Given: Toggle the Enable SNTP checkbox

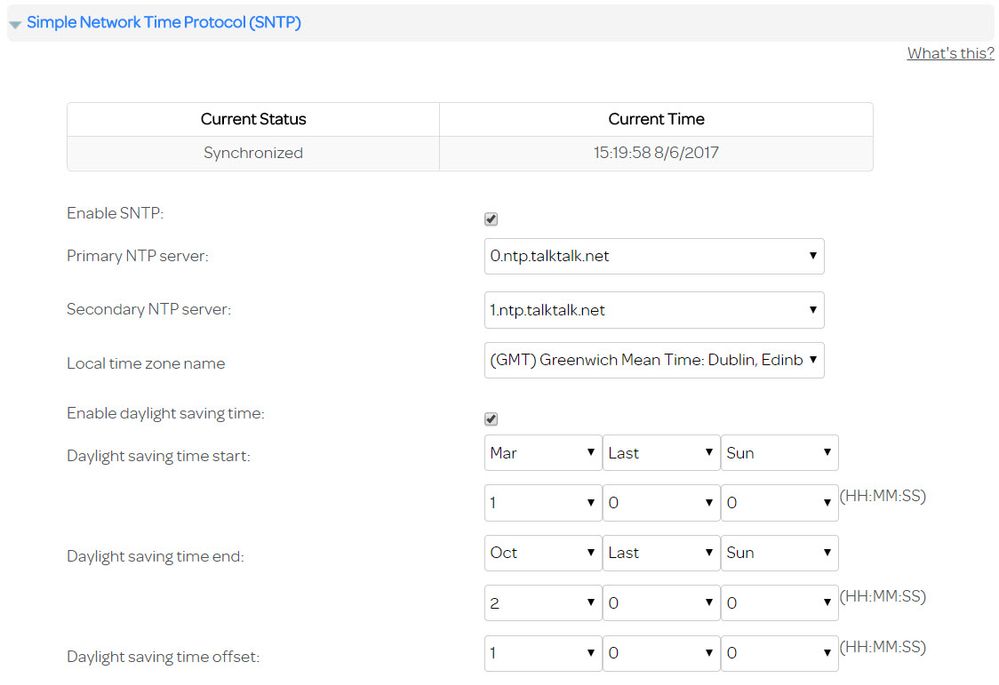Looking at the screenshot, I should pos(491,219).
